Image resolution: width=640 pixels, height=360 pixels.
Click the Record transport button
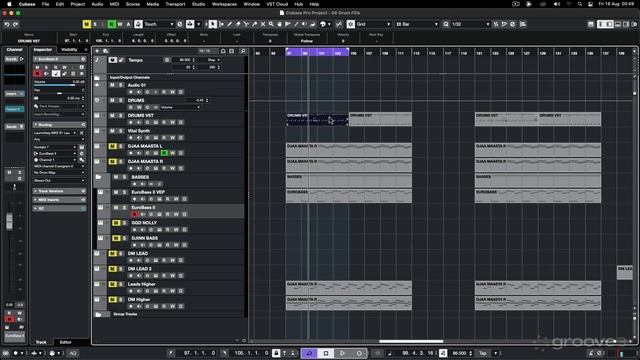tap(359, 353)
